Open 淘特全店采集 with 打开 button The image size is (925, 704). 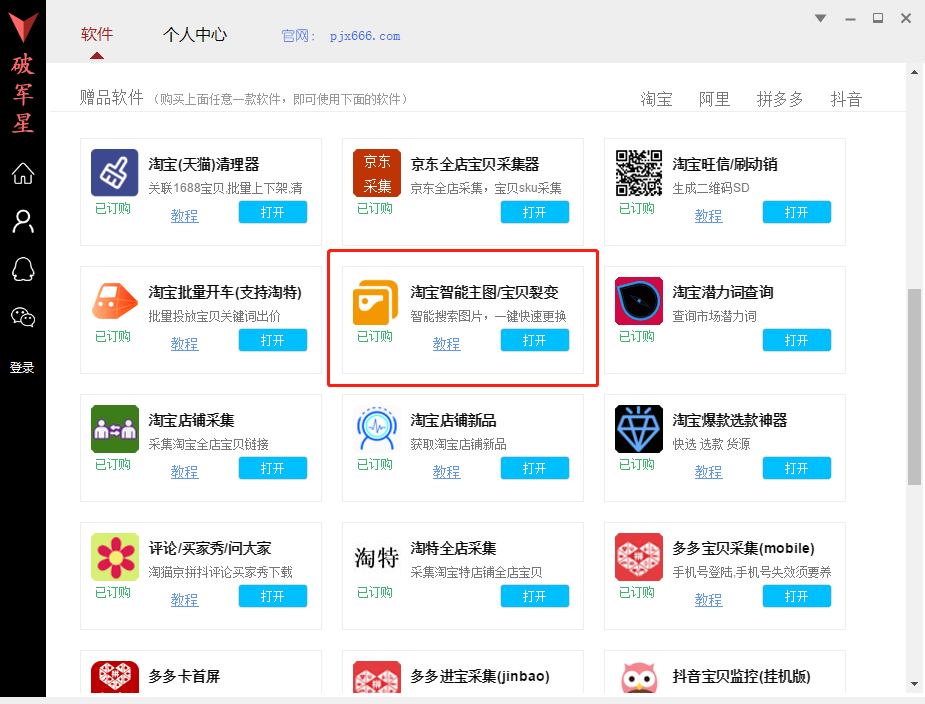coord(534,596)
